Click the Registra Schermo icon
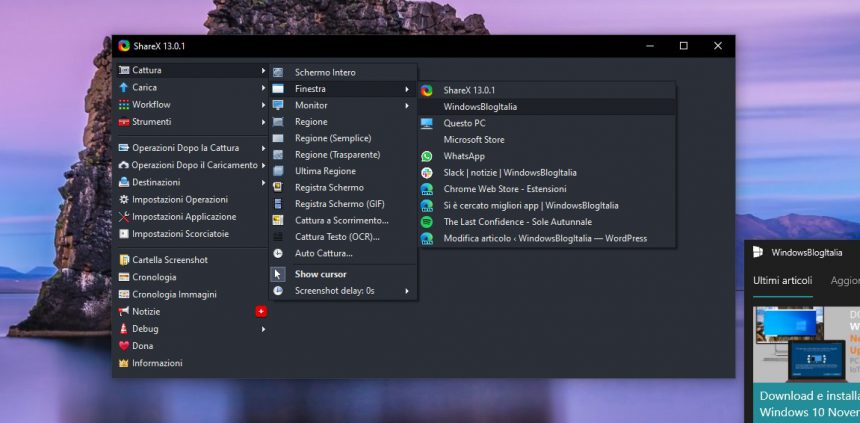Screen dimensions: 860x423 coord(278,188)
